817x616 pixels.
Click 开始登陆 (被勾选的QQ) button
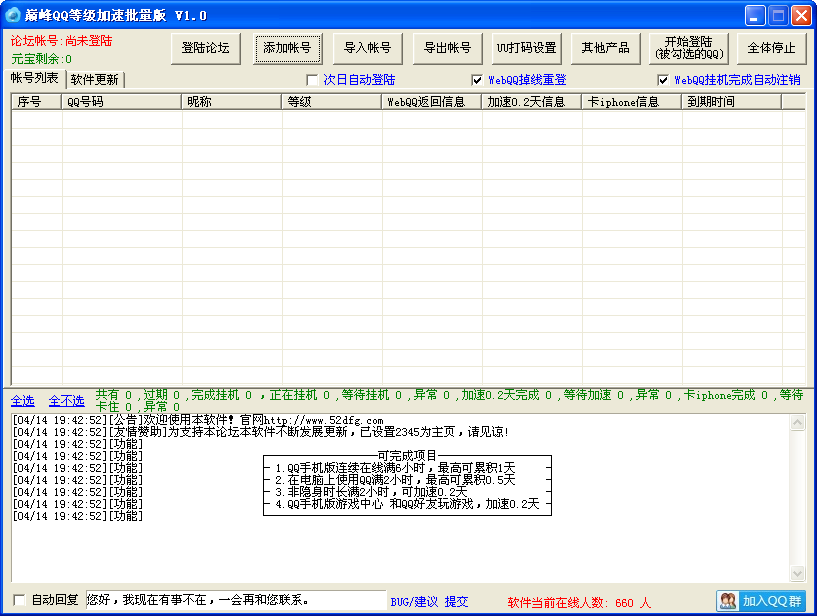pyautogui.click(x=689, y=48)
